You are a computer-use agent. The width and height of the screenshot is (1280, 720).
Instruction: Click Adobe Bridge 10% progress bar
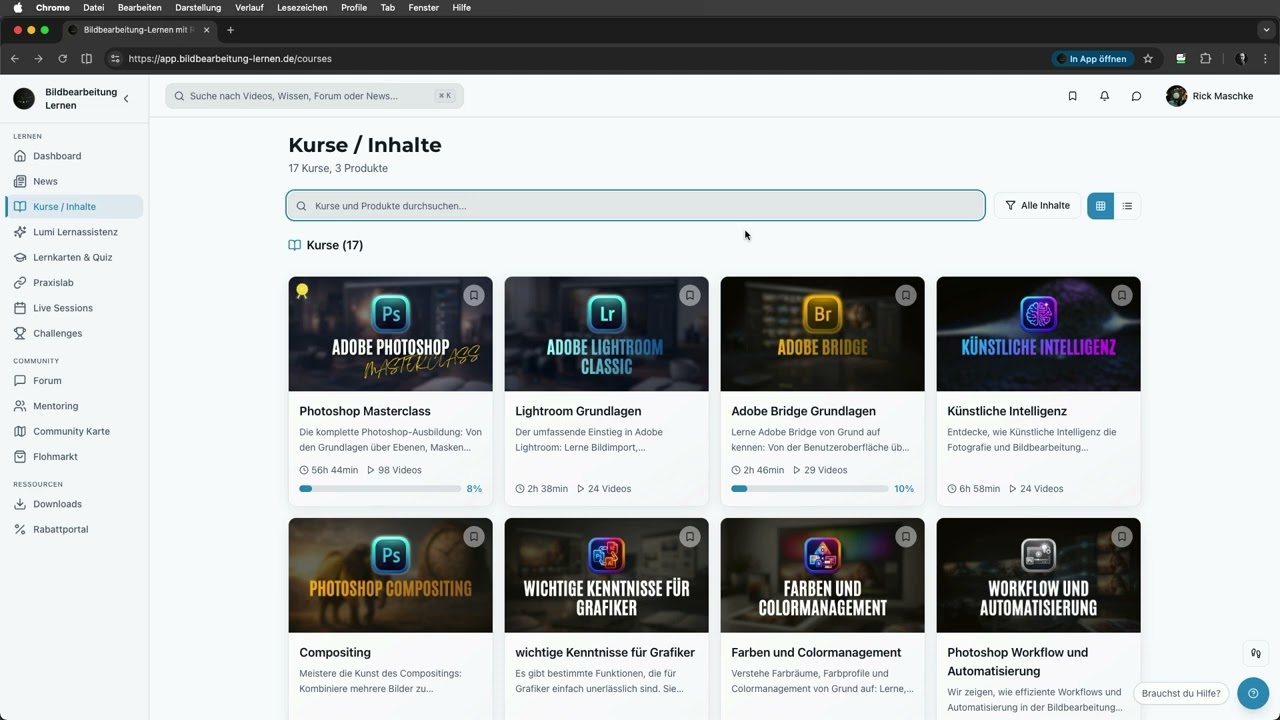point(809,489)
